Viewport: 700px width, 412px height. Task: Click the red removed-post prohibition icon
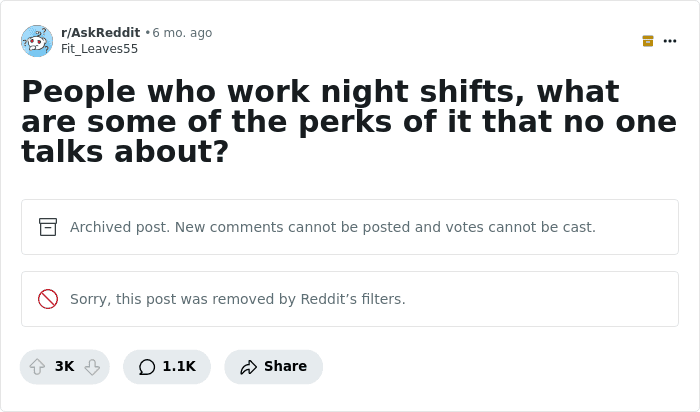(48, 299)
